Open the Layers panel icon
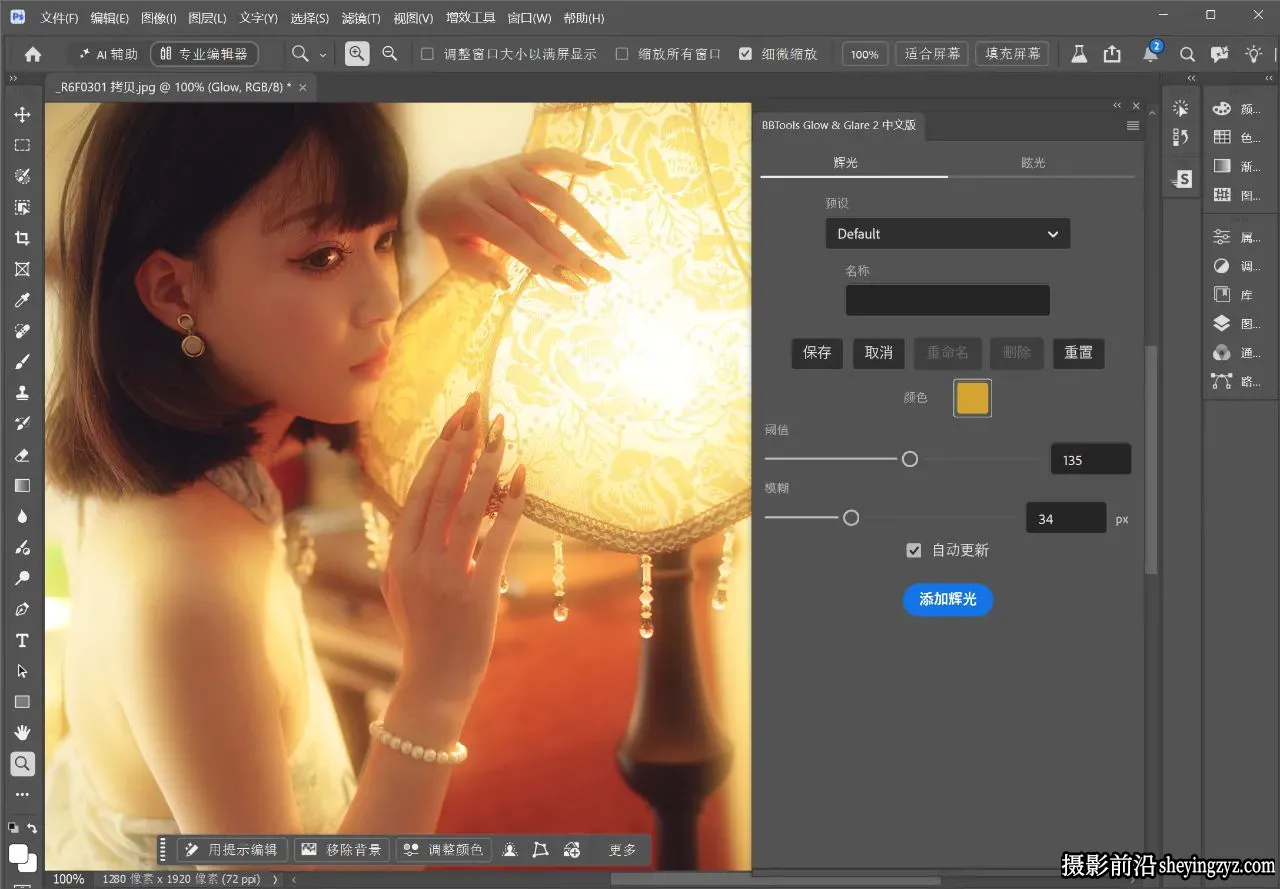The image size is (1280, 889). 1221,323
